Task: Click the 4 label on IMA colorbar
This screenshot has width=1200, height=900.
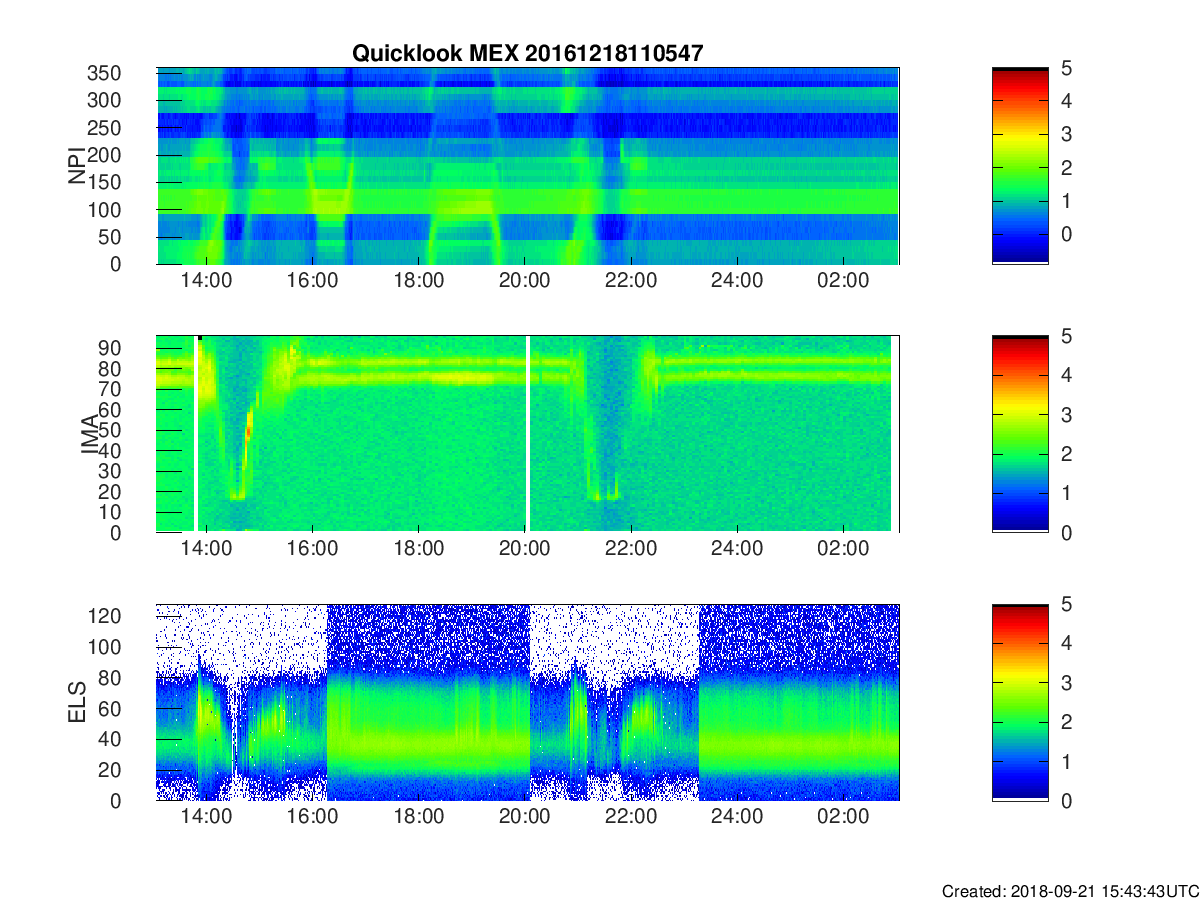Action: 1065,375
